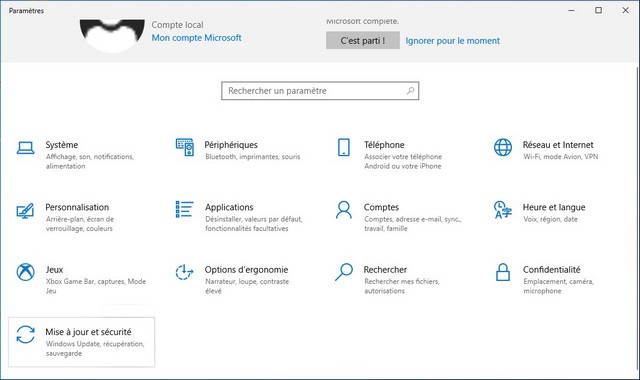Viewport: 640px width, 380px height.
Task: Click the Options d'ergonomie title text
Action: [x=247, y=270]
